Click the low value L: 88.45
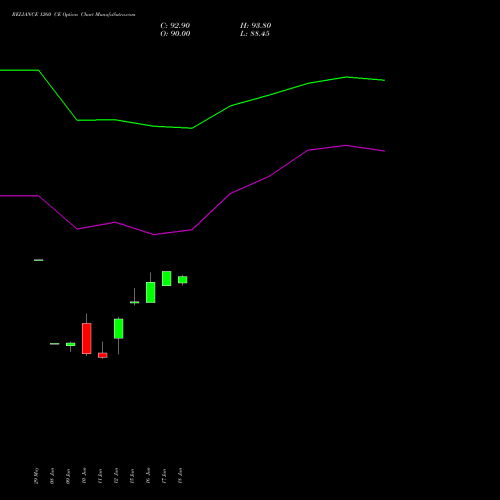500x500 pixels. click(x=255, y=34)
